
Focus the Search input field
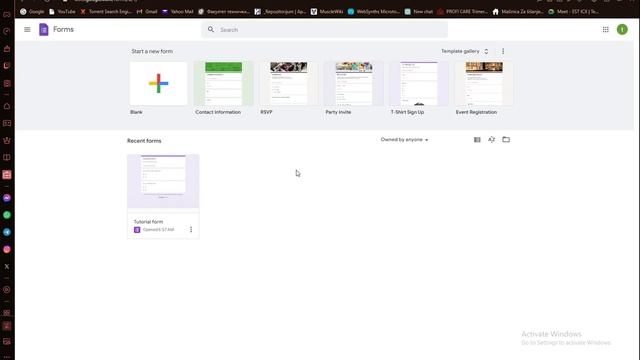(x=324, y=29)
